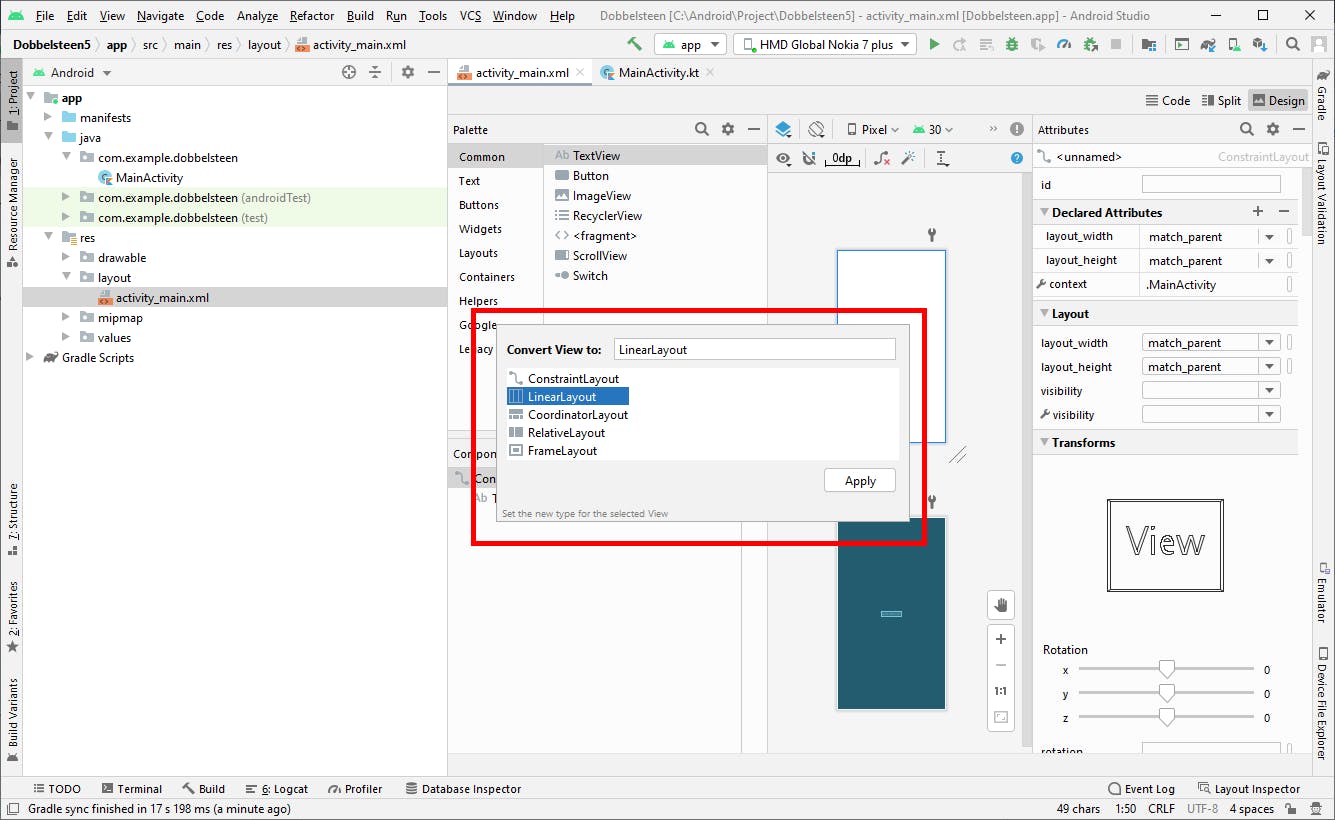Image resolution: width=1335 pixels, height=820 pixels.
Task: Toggle the View Options eye icon
Action: [783, 158]
